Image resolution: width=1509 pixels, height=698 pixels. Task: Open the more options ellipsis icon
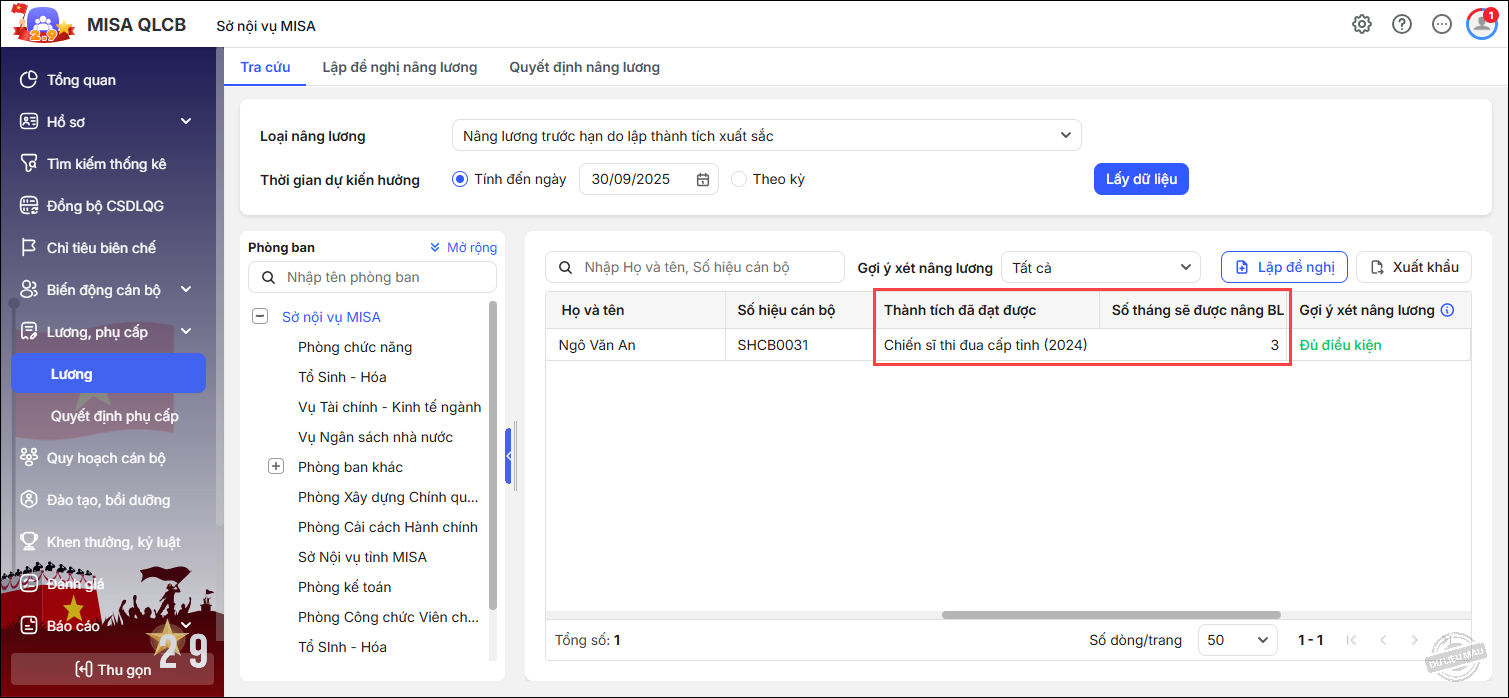(x=1441, y=25)
